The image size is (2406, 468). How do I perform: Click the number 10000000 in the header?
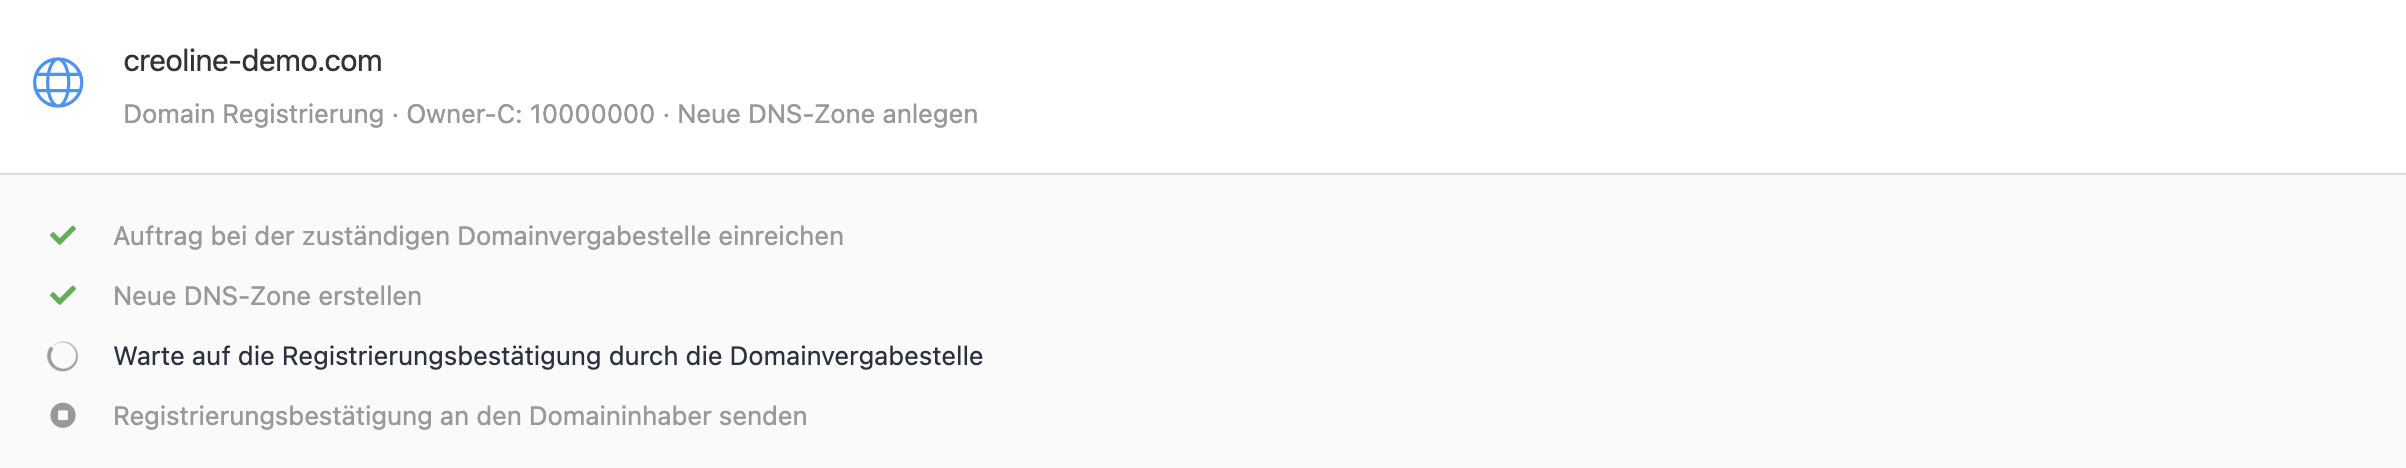tap(592, 114)
